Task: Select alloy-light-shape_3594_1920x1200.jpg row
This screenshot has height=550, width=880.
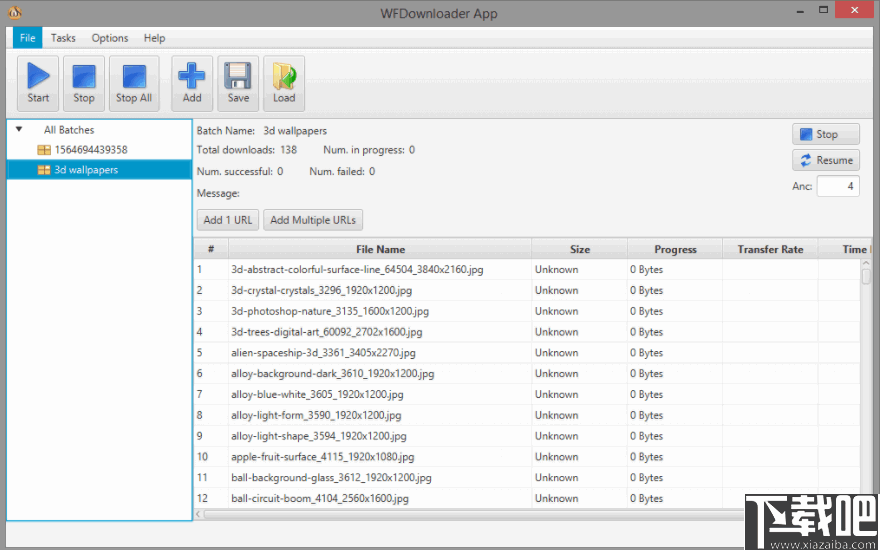Action: [x=527, y=436]
